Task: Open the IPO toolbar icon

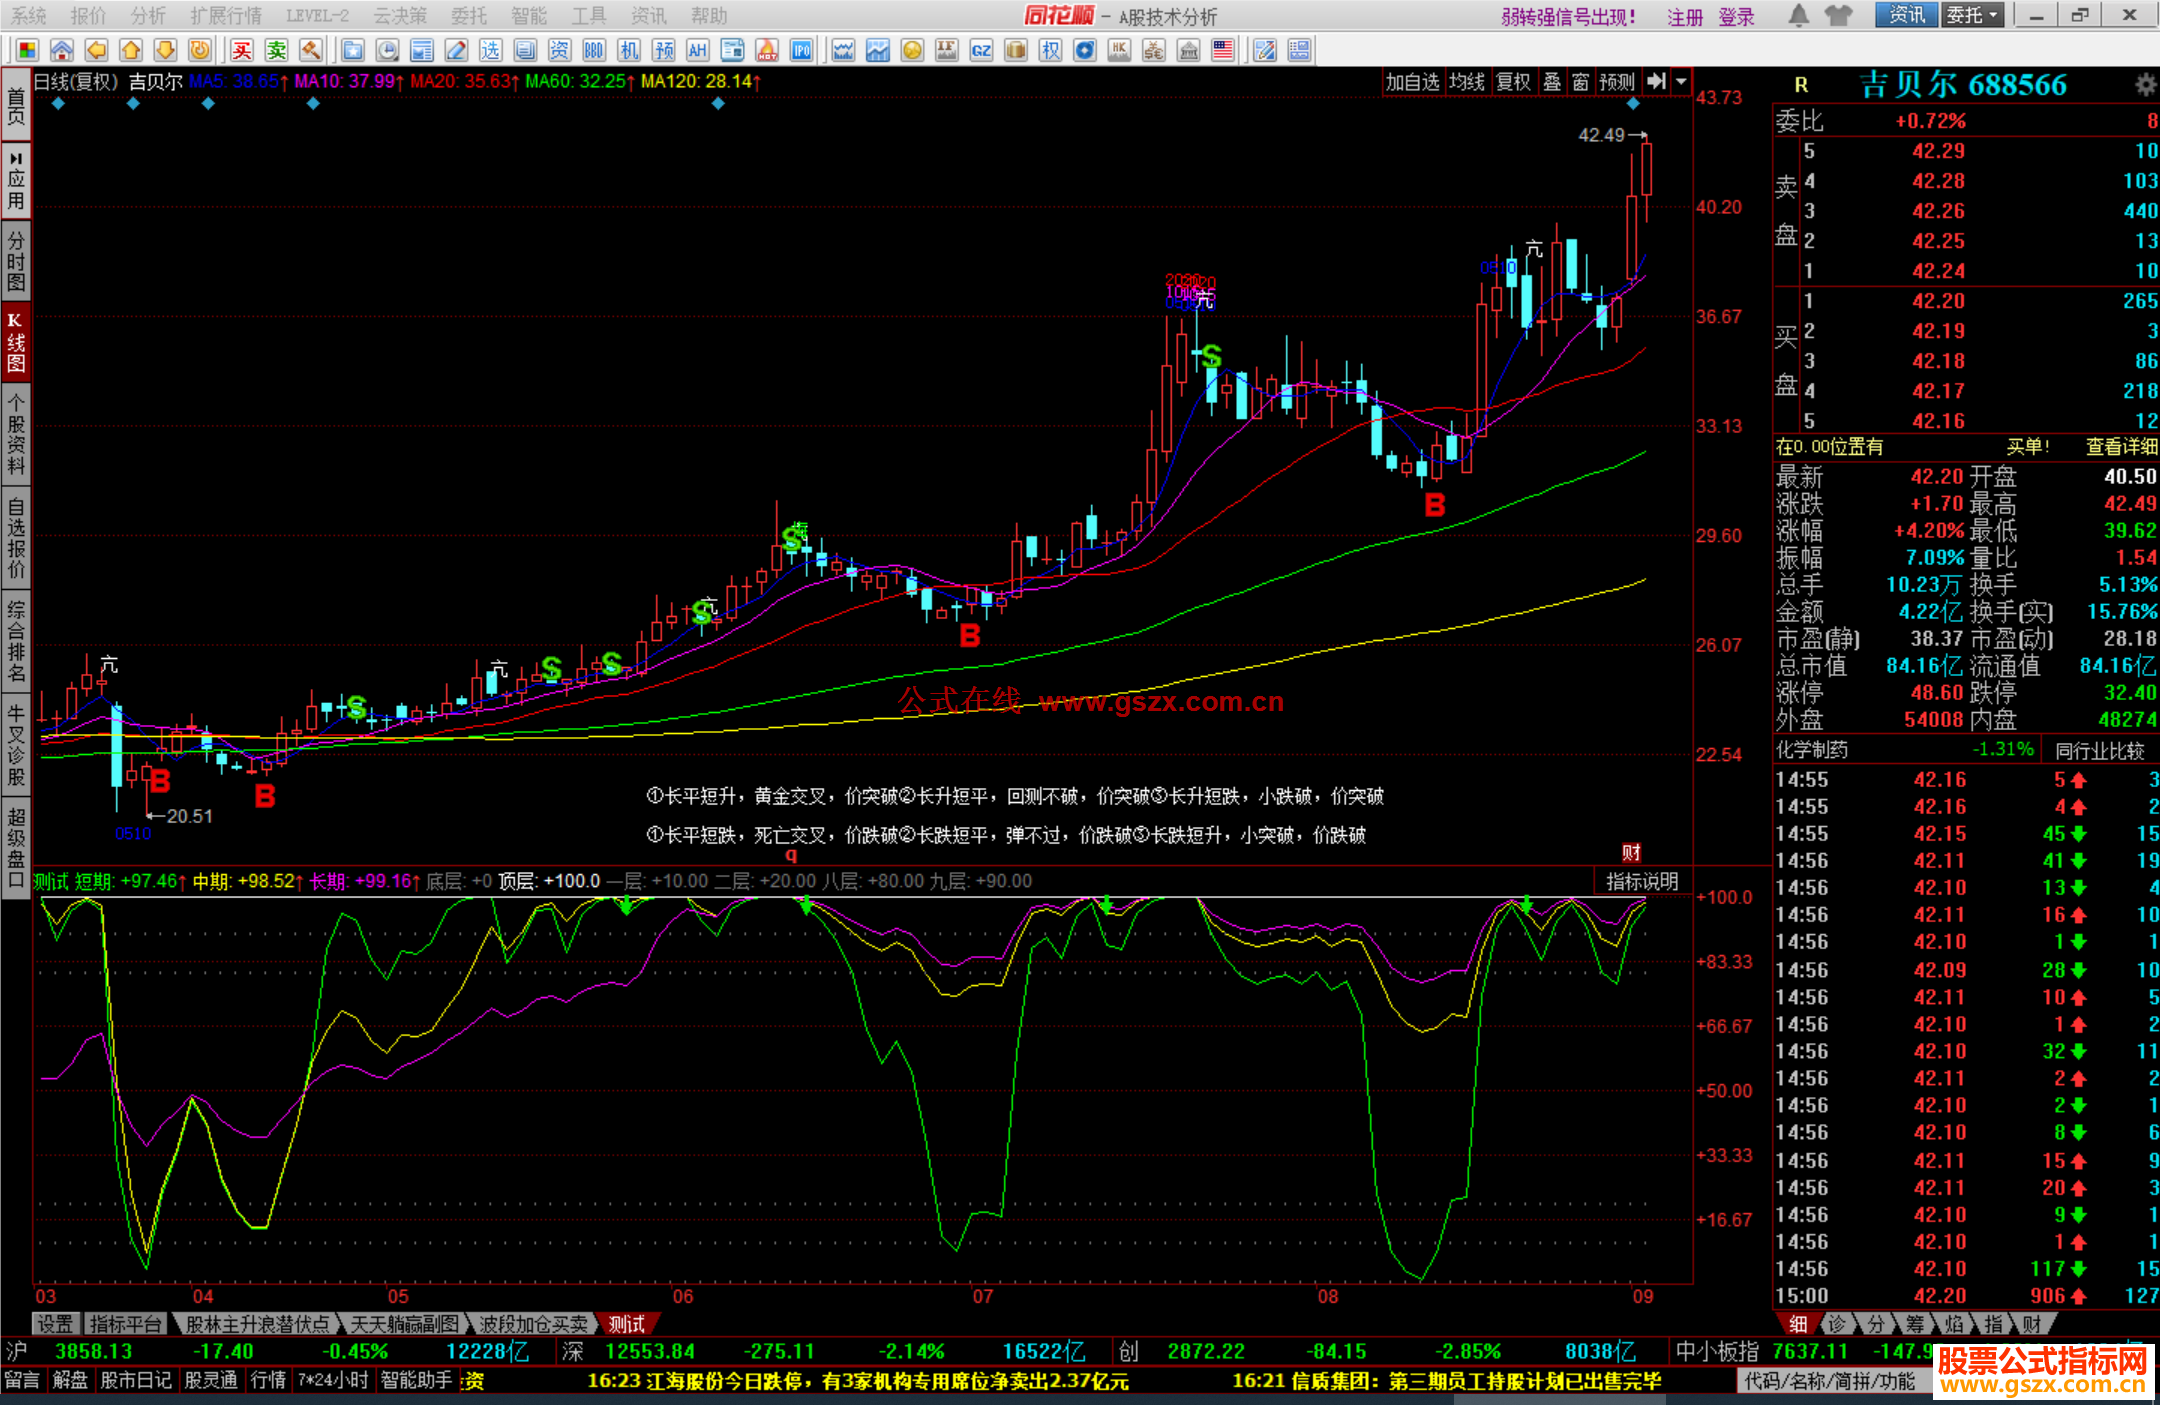Action: pos(801,50)
